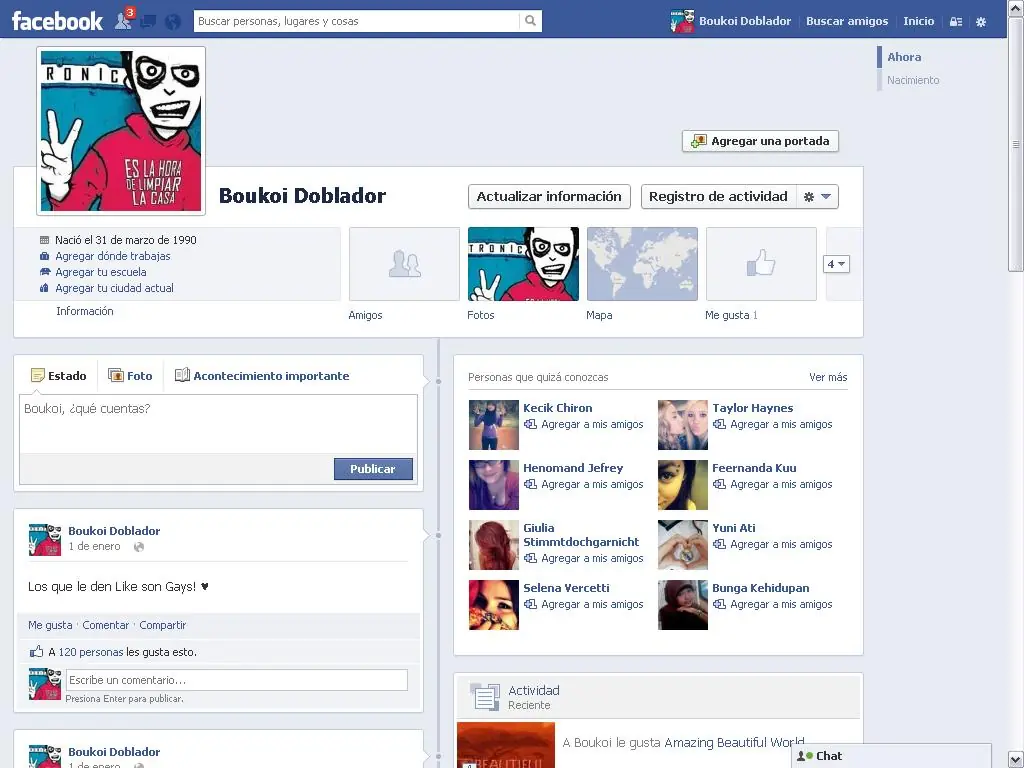
Task: Jump to Nacimiento in the timeline
Action: pos(913,80)
